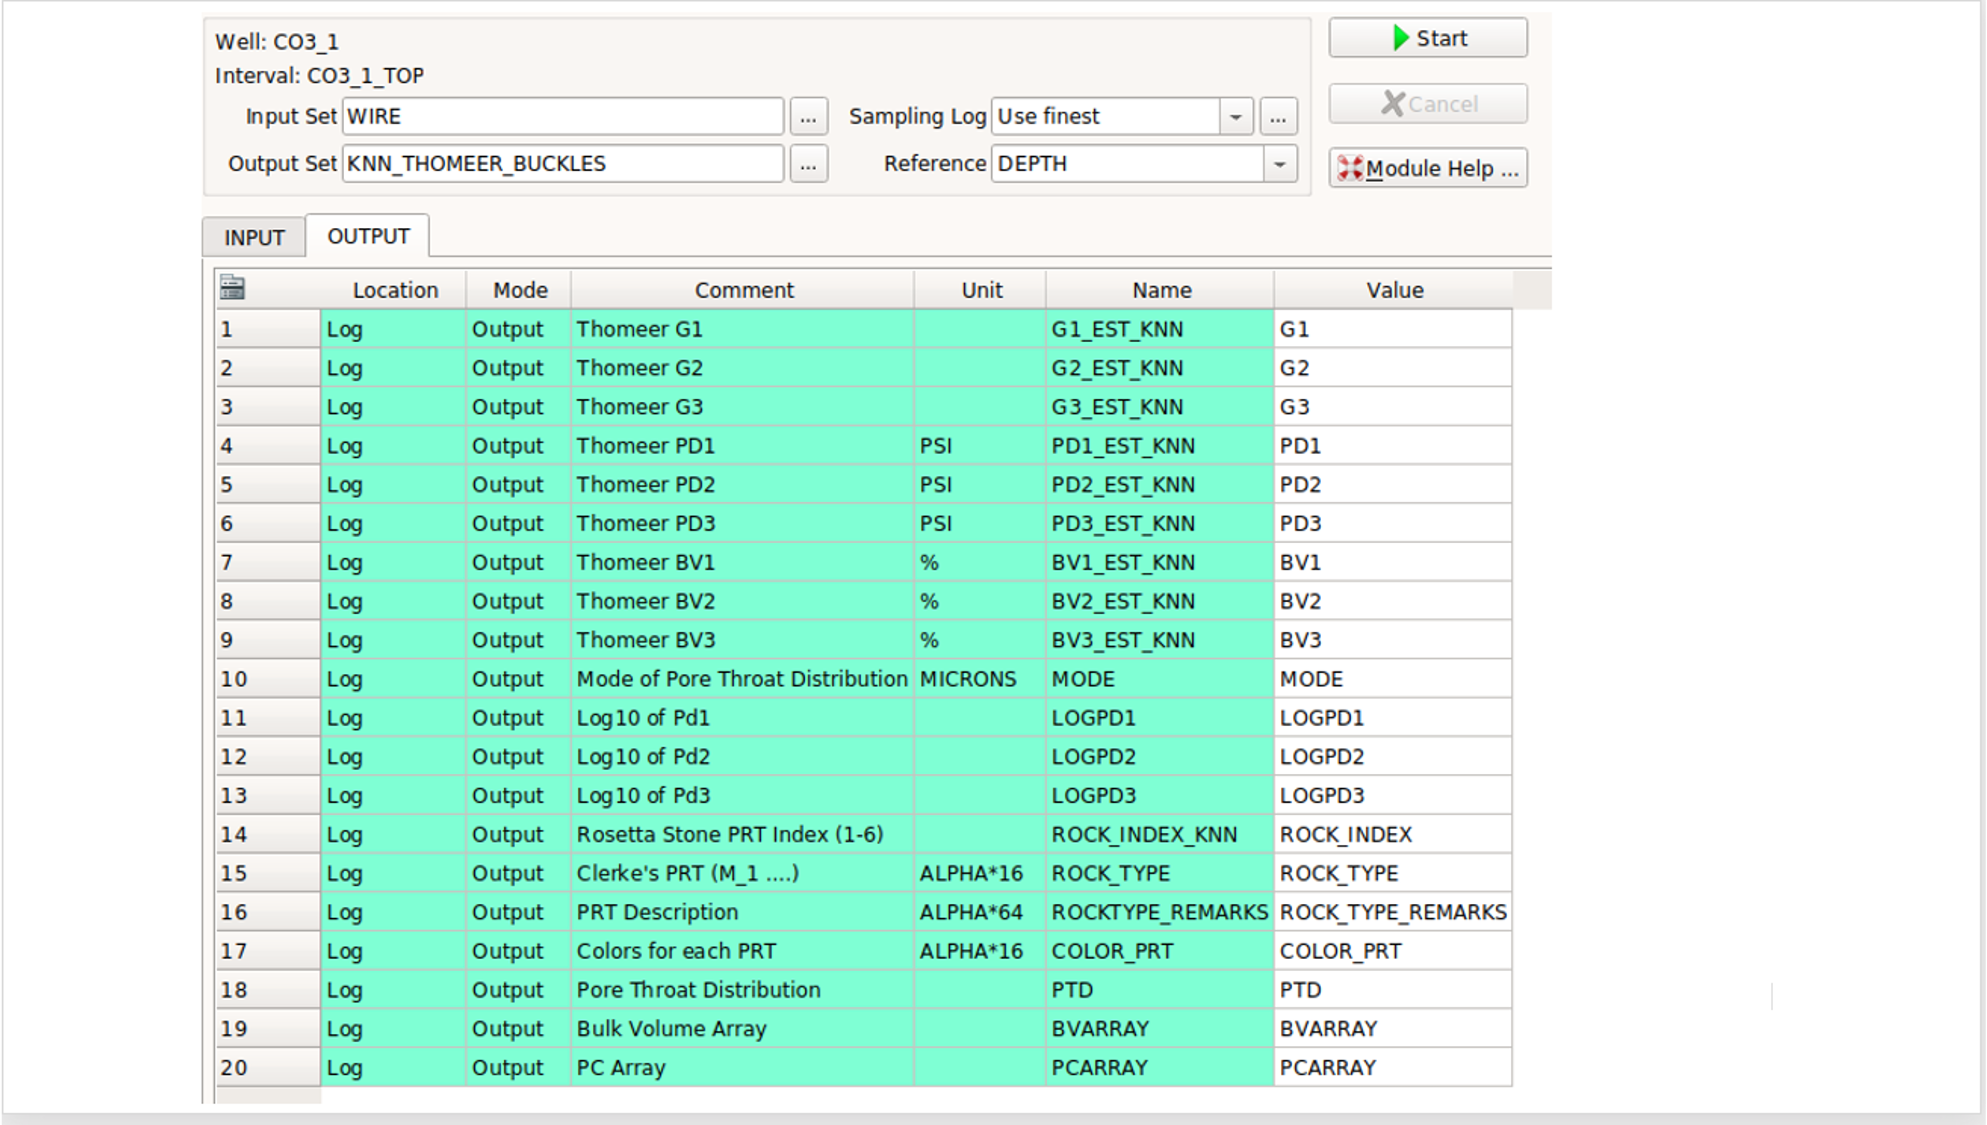This screenshot has height=1125, width=1987.
Task: Click comment Mode of Pore Throat Distribution
Action: [742, 679]
